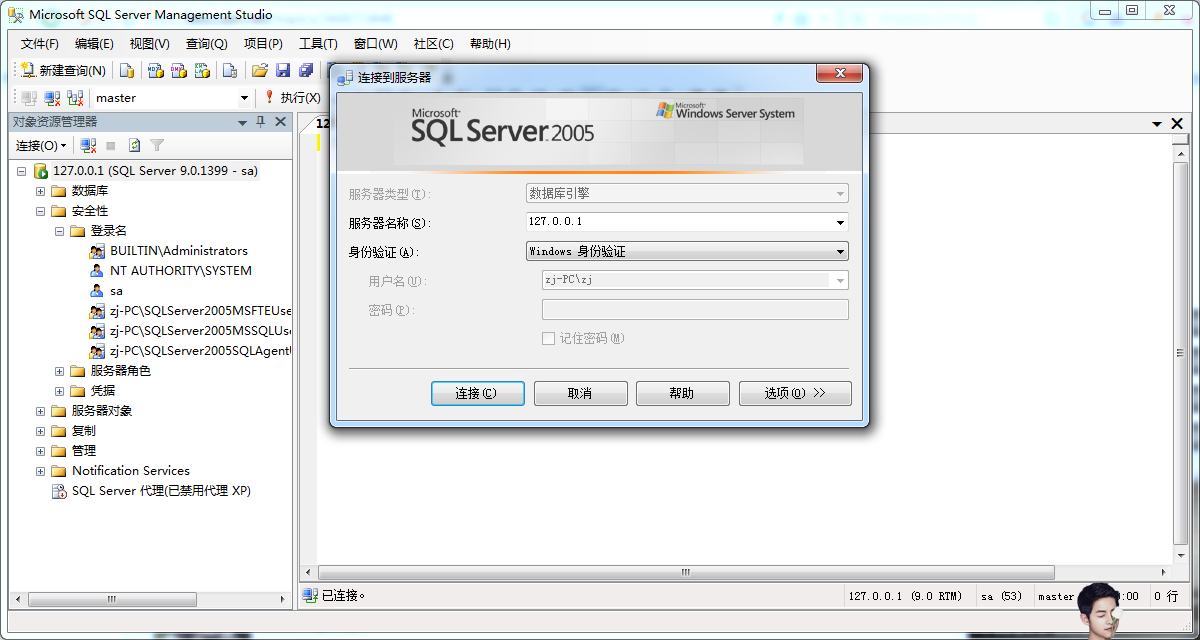Image resolution: width=1200 pixels, height=640 pixels.
Task: Open the Window (窗口) menu
Action: [375, 44]
